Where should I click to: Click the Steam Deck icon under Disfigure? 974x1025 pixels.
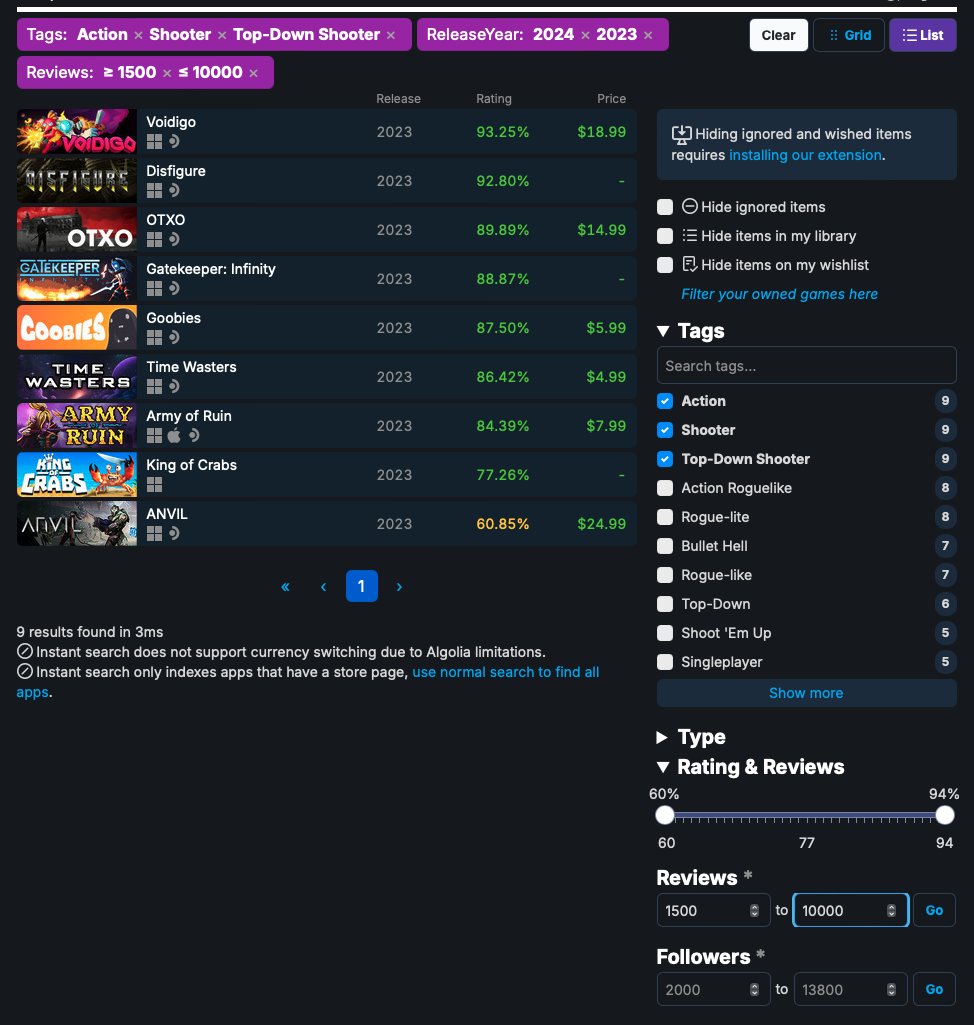(174, 190)
